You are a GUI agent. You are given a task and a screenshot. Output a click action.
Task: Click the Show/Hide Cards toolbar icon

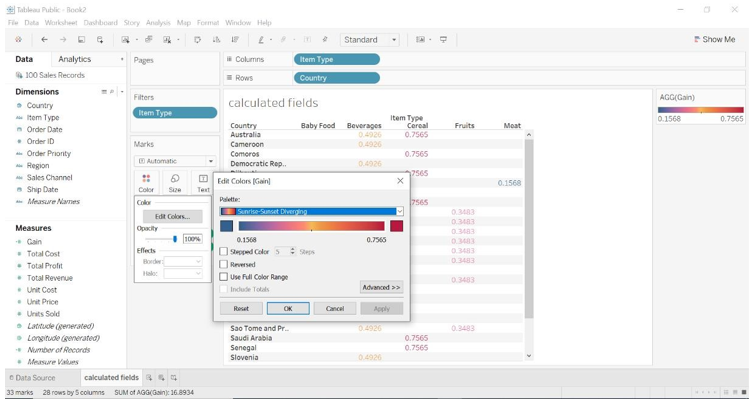click(x=420, y=40)
